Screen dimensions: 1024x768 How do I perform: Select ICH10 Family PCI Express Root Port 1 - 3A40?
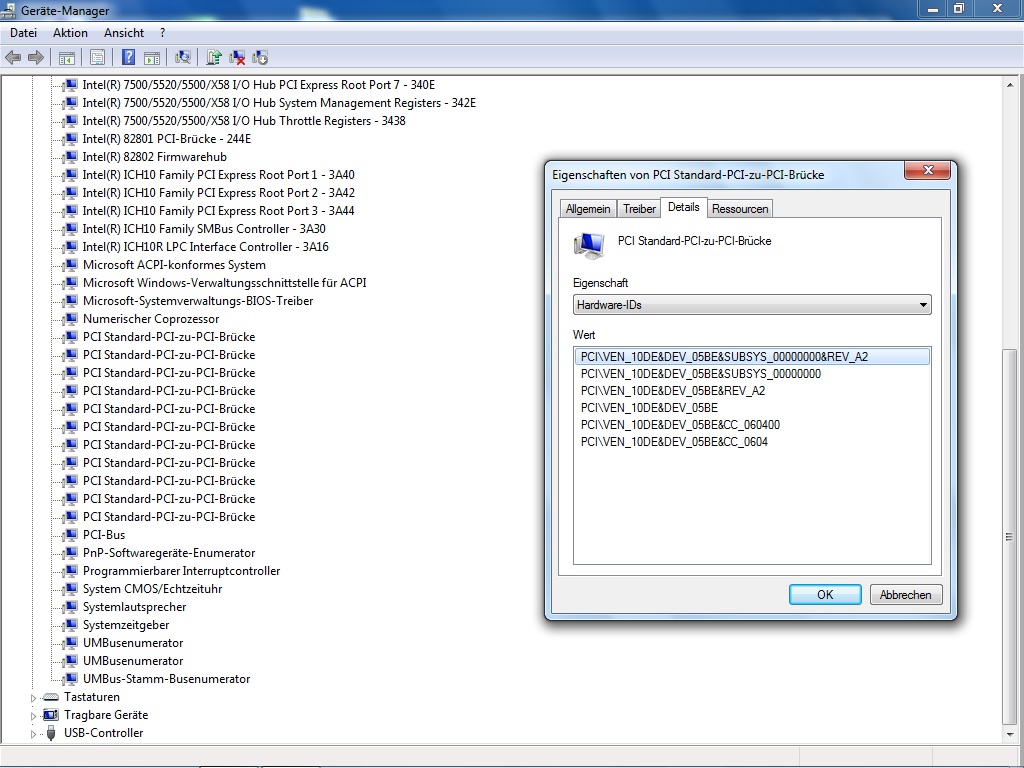(218, 175)
